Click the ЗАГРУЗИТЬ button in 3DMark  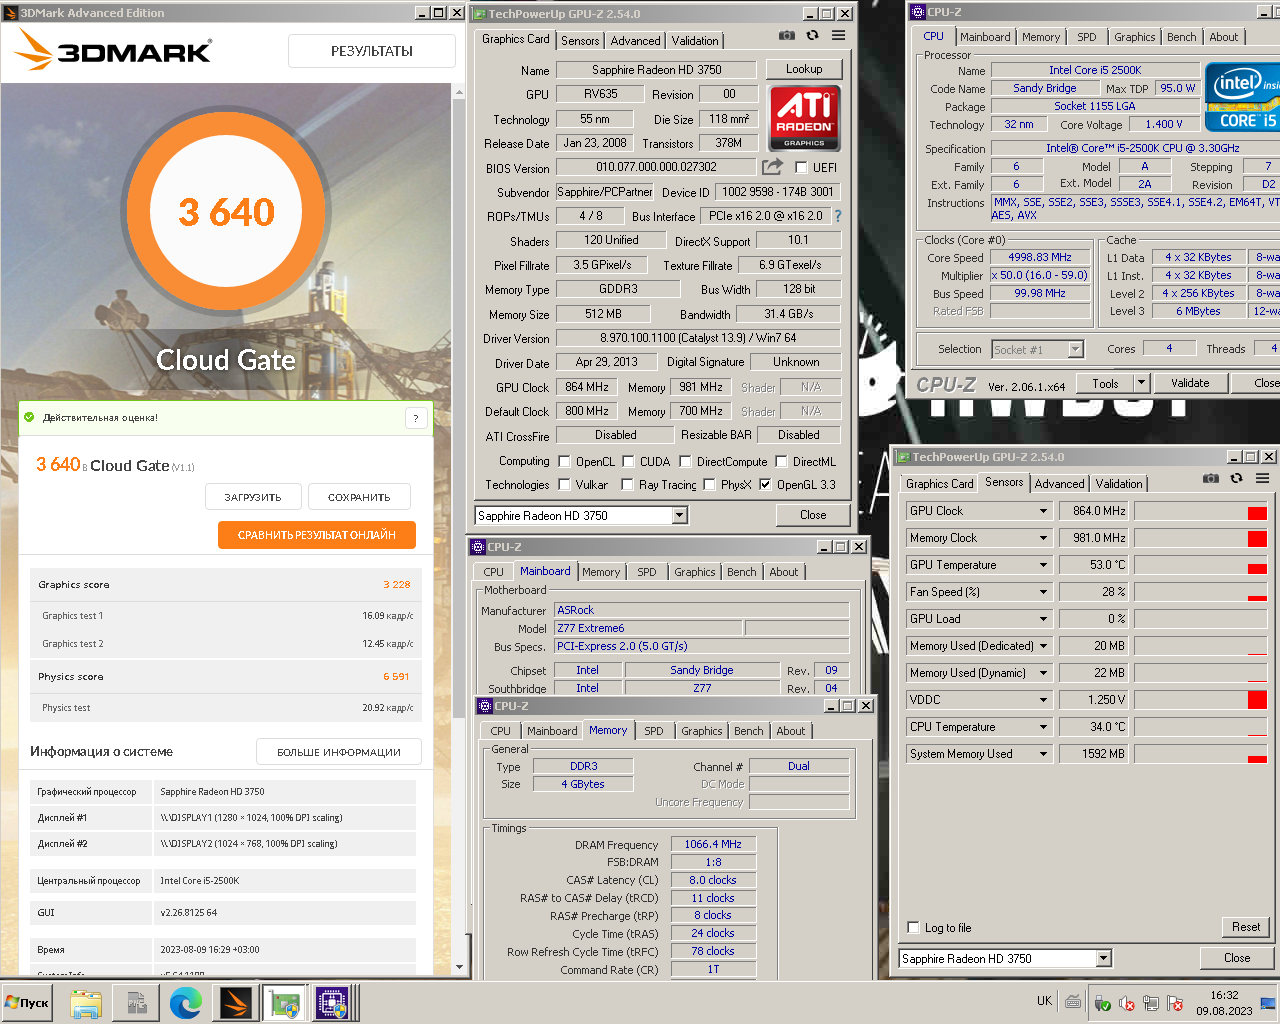coord(253,497)
